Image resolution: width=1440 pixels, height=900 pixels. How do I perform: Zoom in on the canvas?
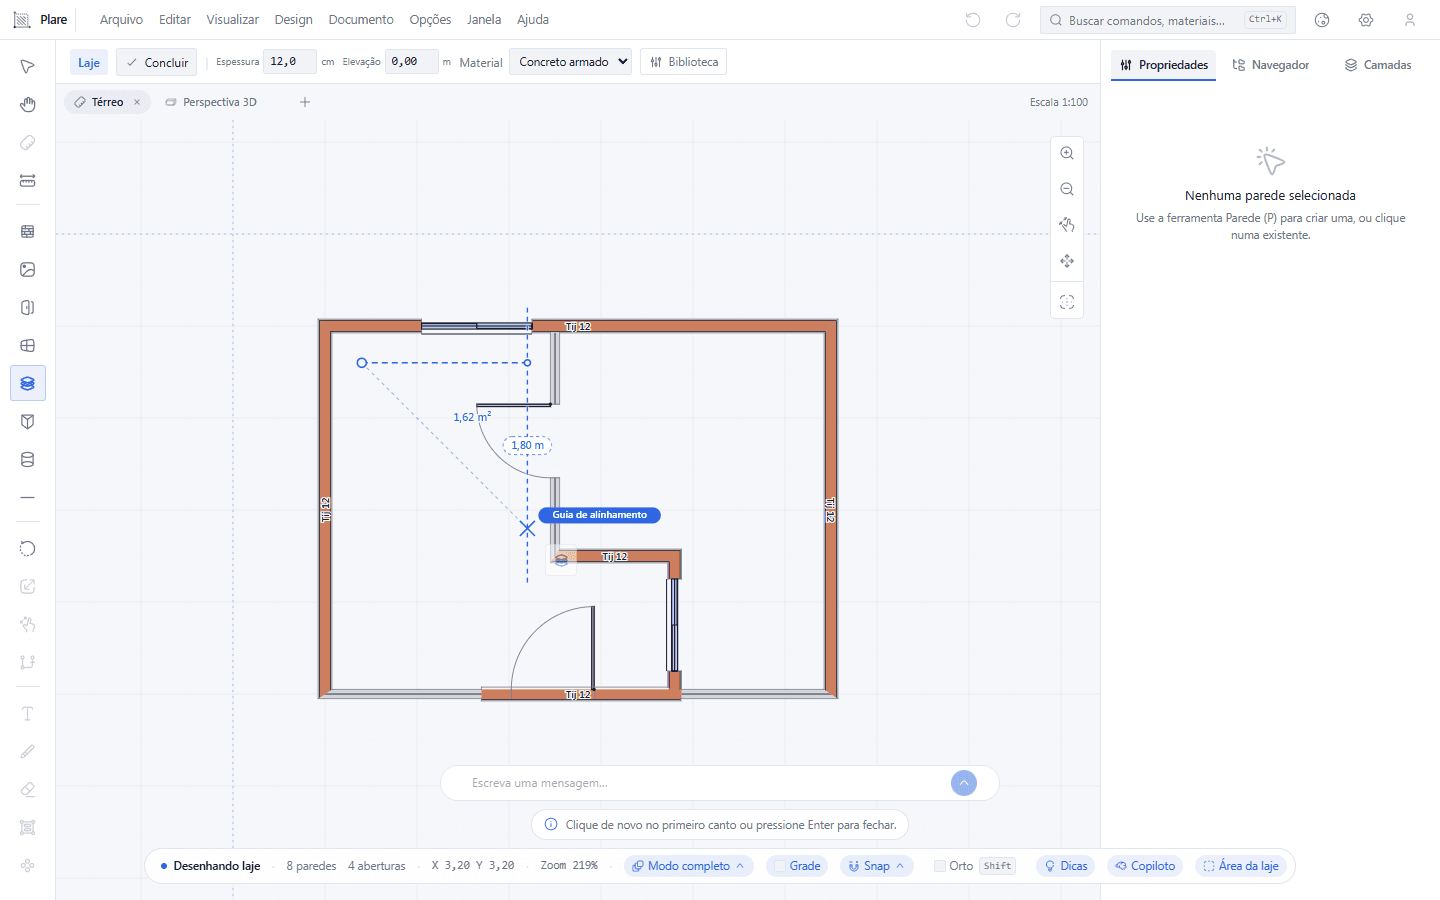1067,153
